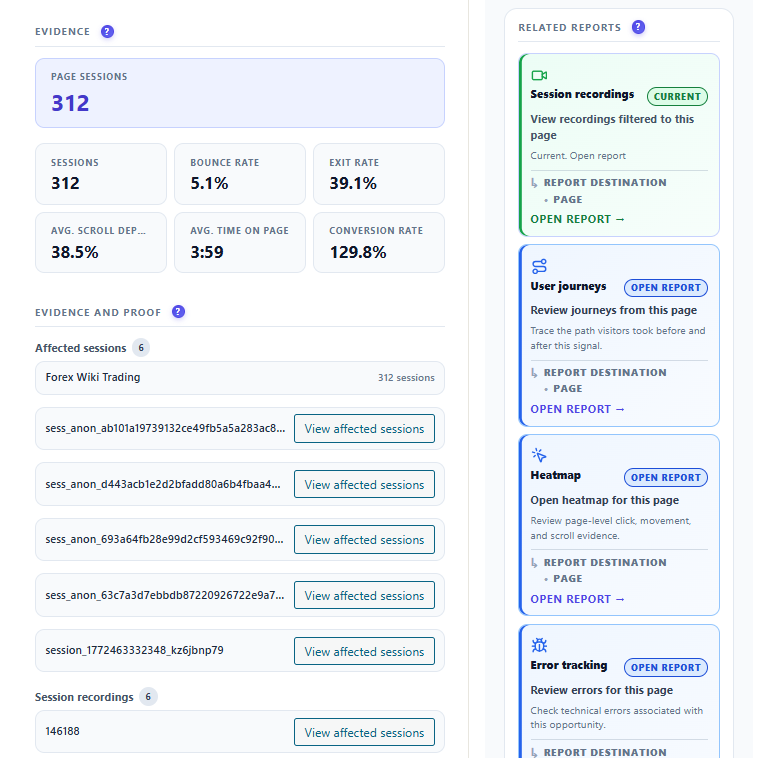Image resolution: width=772 pixels, height=758 pixels.
Task: View affected sessions for sess_anon_693a64fb28e9
Action: 364,539
